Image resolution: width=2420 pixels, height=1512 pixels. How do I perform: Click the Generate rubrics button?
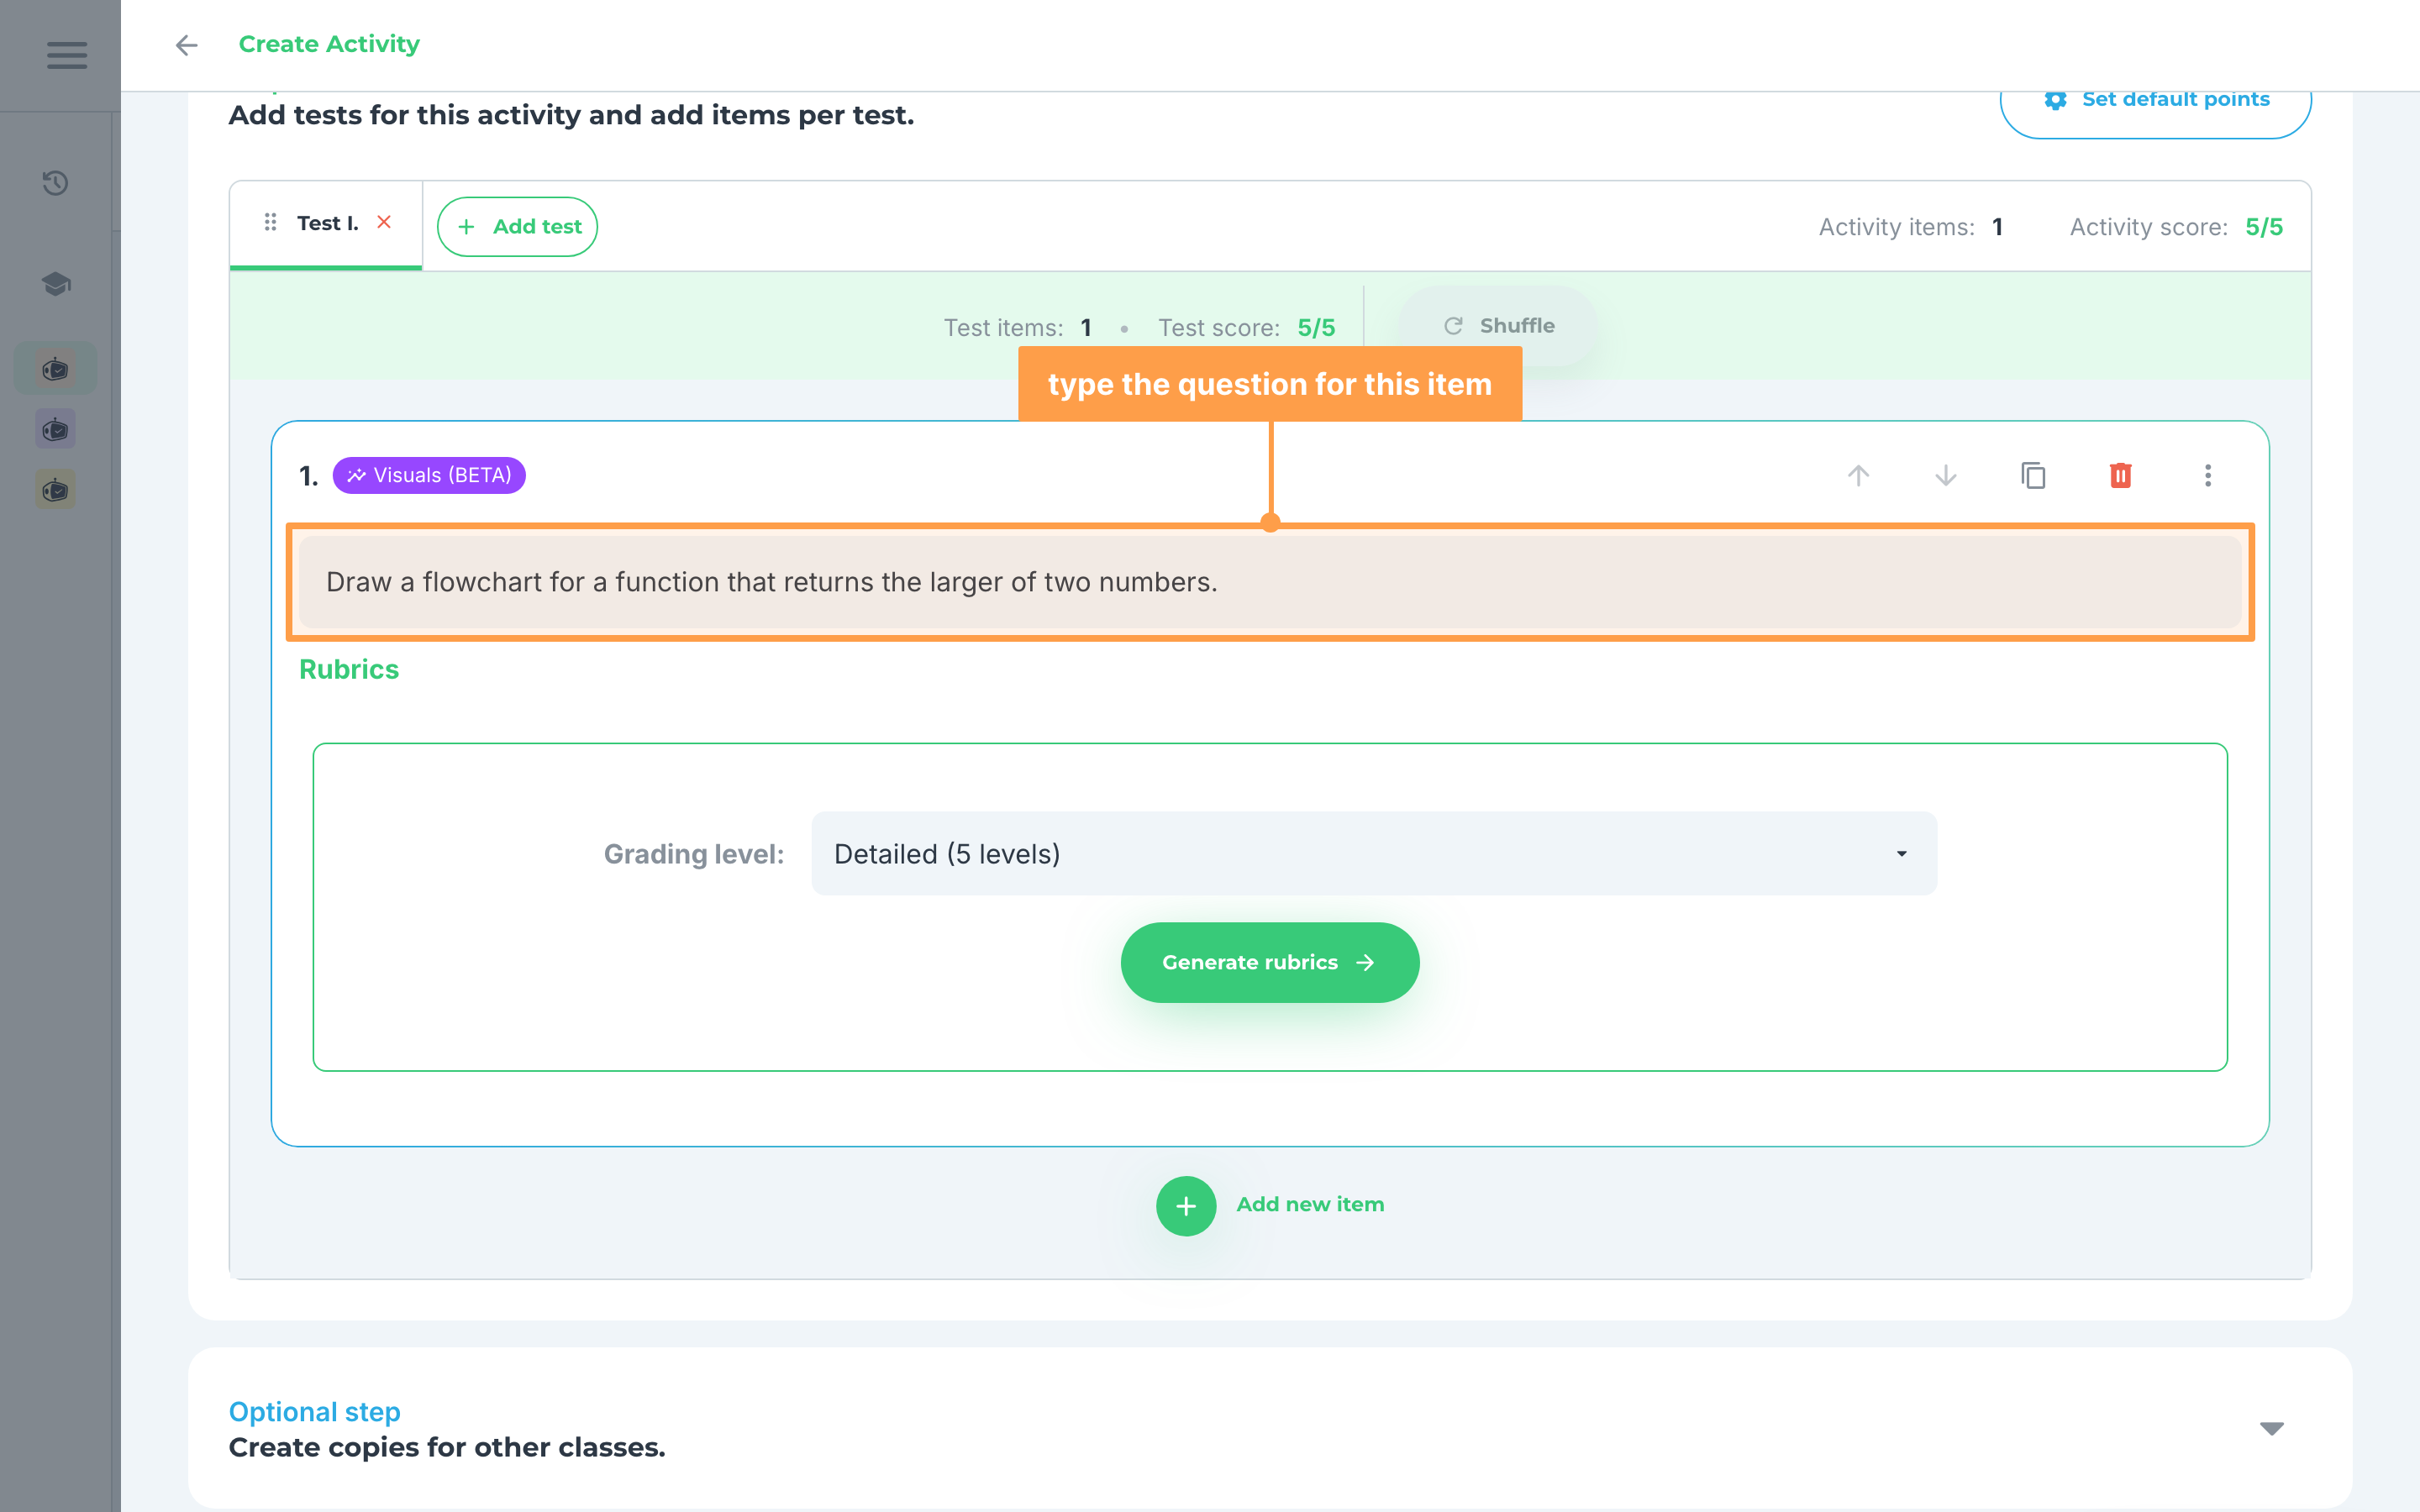[x=1269, y=962]
